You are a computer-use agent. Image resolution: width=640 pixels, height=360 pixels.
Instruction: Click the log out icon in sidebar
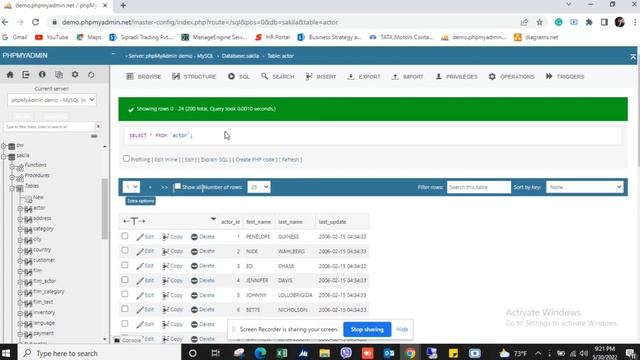(x=26, y=75)
